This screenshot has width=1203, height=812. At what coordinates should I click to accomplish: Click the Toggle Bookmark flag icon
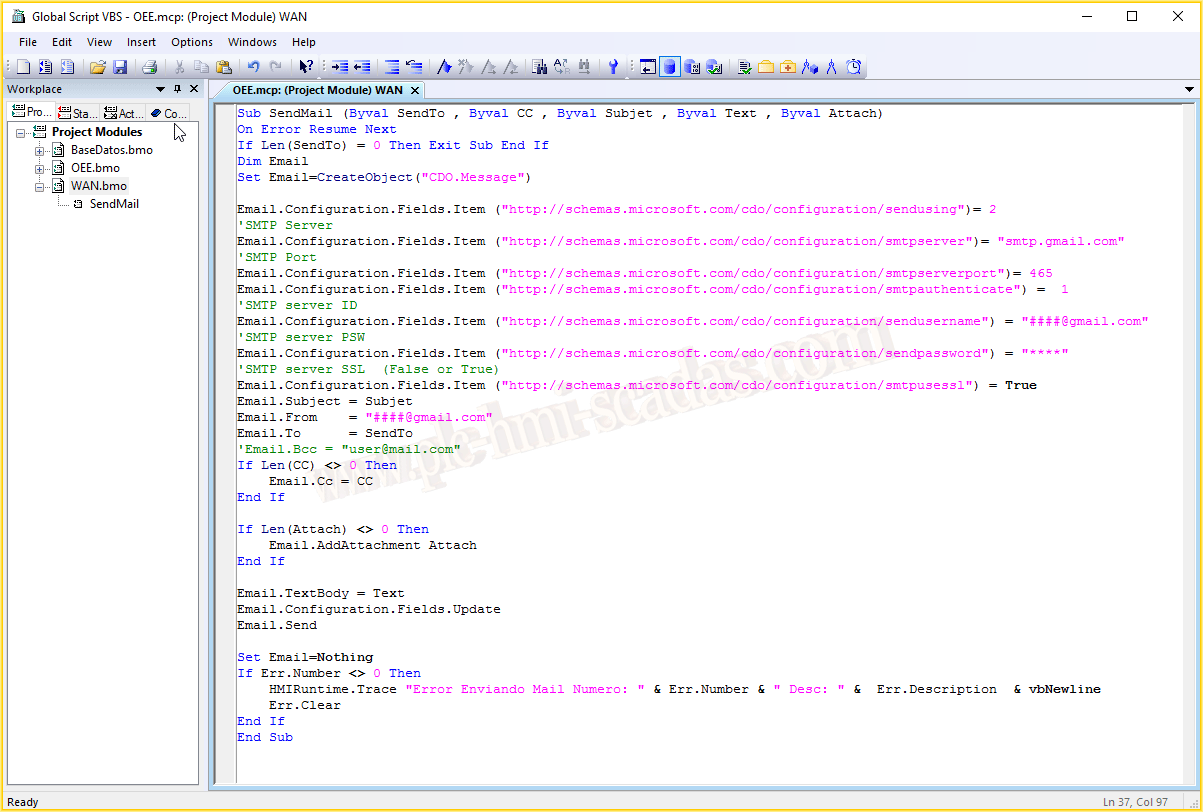click(x=444, y=67)
